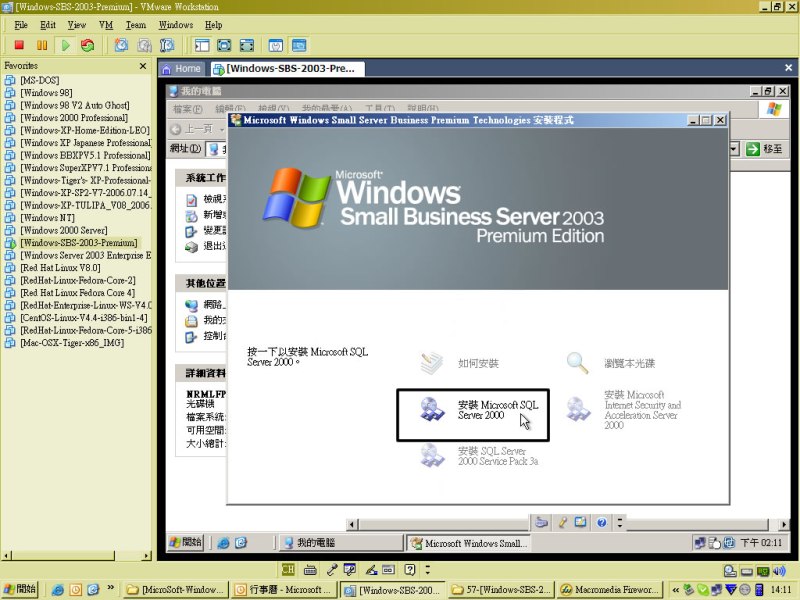Select [MS-DOS] in Favorites
Screen dimensions: 800x600
[40, 81]
